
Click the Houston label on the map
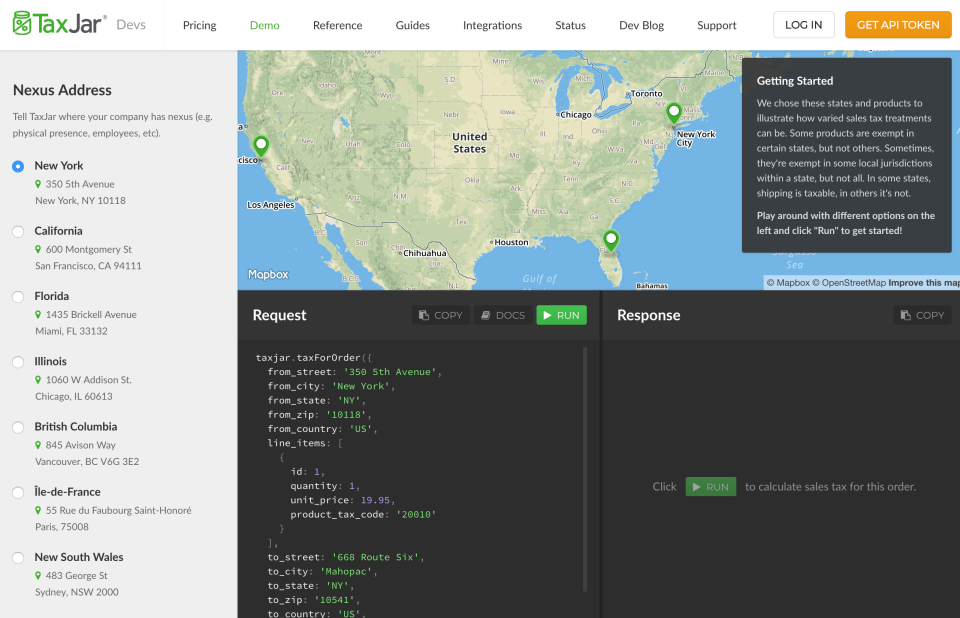[511, 242]
